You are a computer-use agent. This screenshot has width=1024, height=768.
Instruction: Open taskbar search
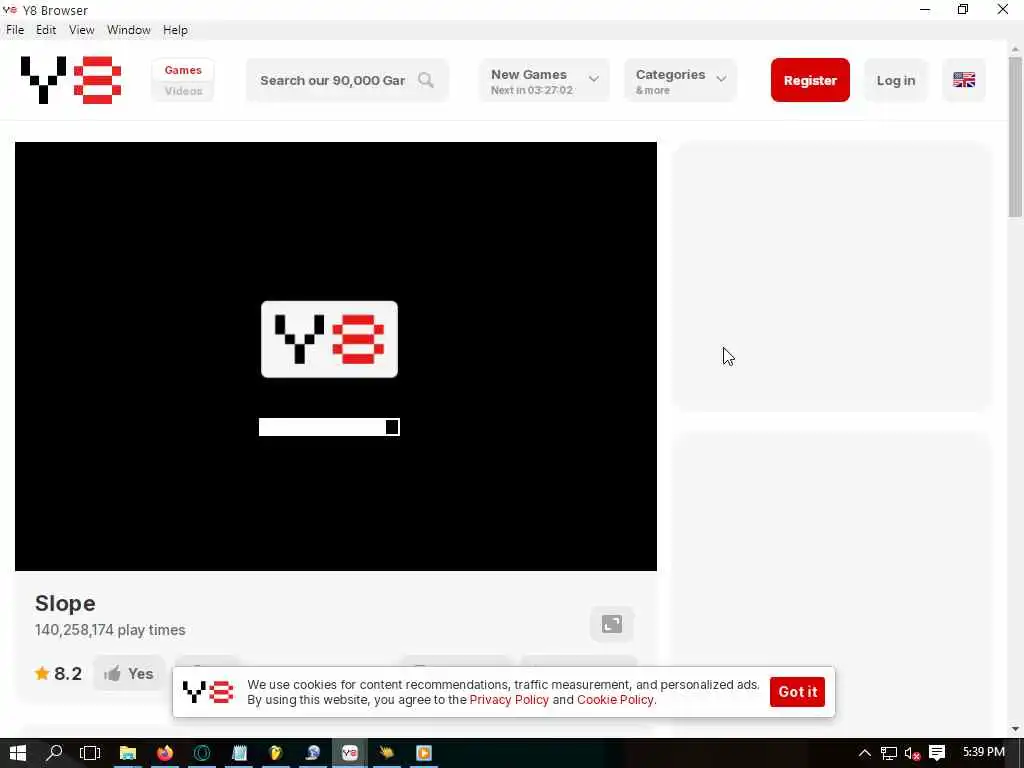tap(54, 753)
